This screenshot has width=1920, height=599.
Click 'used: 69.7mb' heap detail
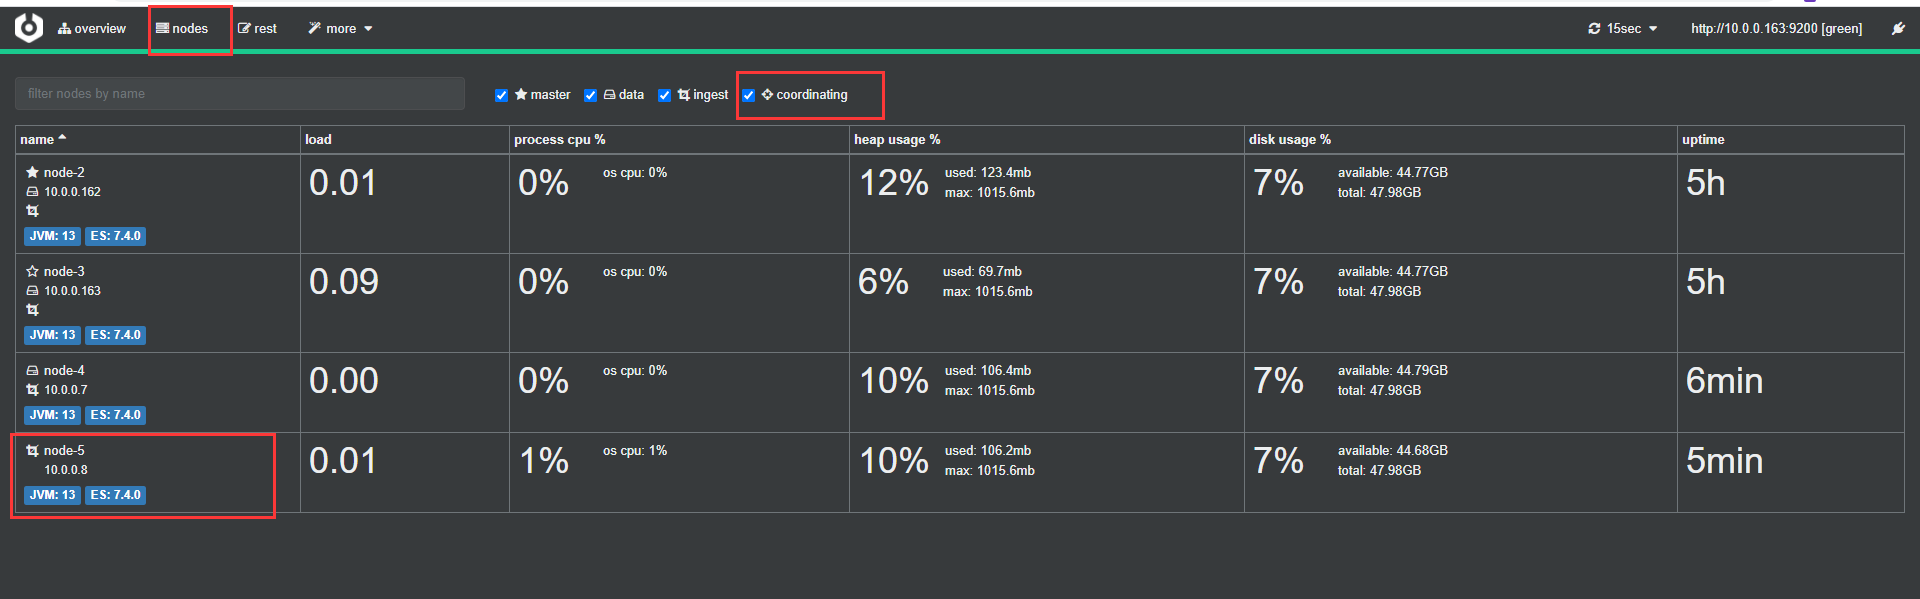[x=982, y=271]
